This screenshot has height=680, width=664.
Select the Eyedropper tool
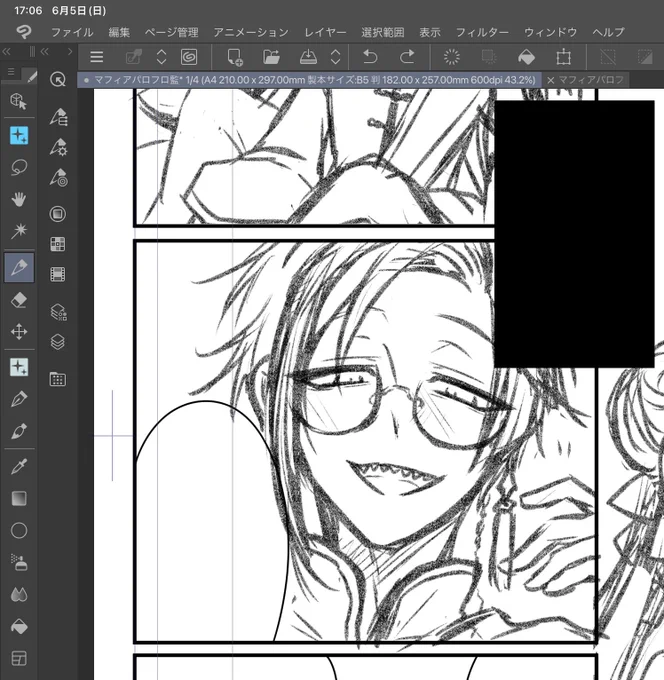(x=19, y=467)
